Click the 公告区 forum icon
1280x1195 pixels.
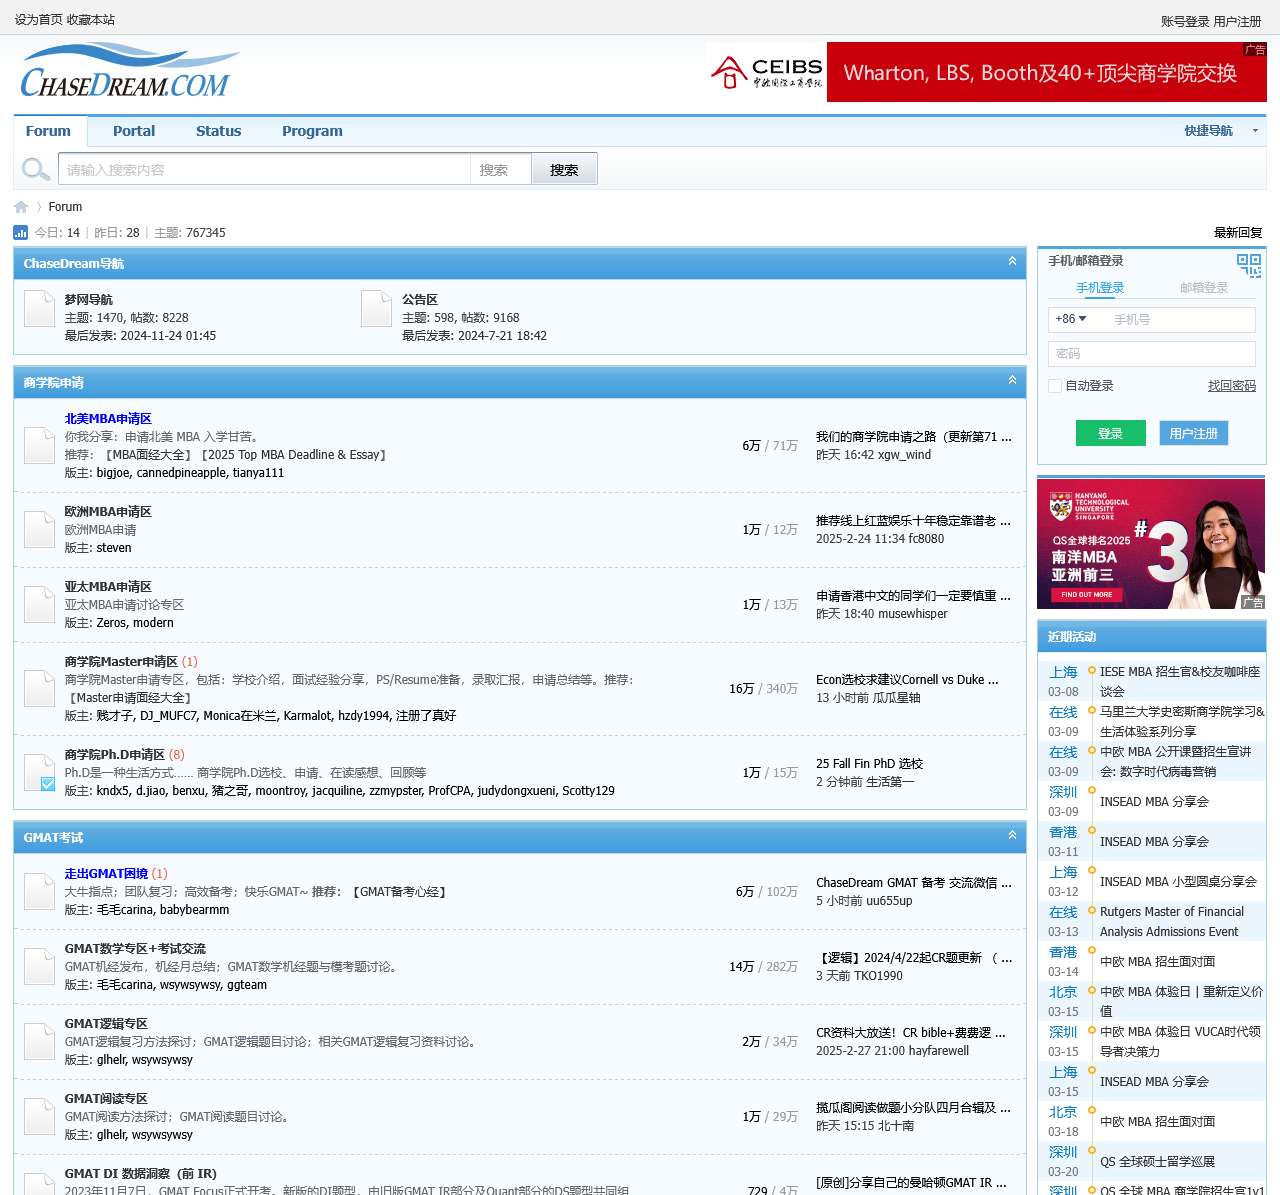376,309
